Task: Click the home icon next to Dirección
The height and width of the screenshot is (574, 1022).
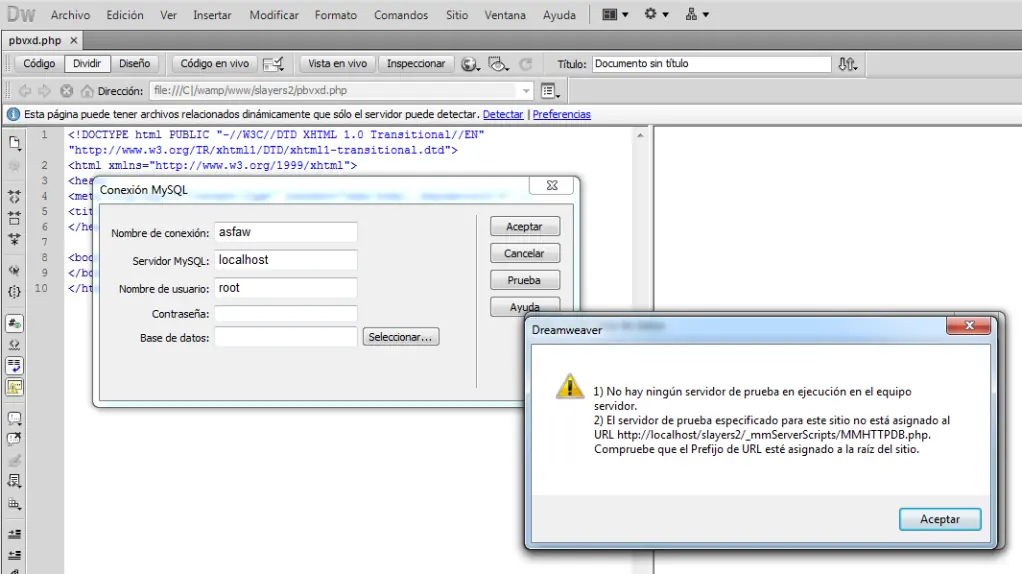Action: 87,91
